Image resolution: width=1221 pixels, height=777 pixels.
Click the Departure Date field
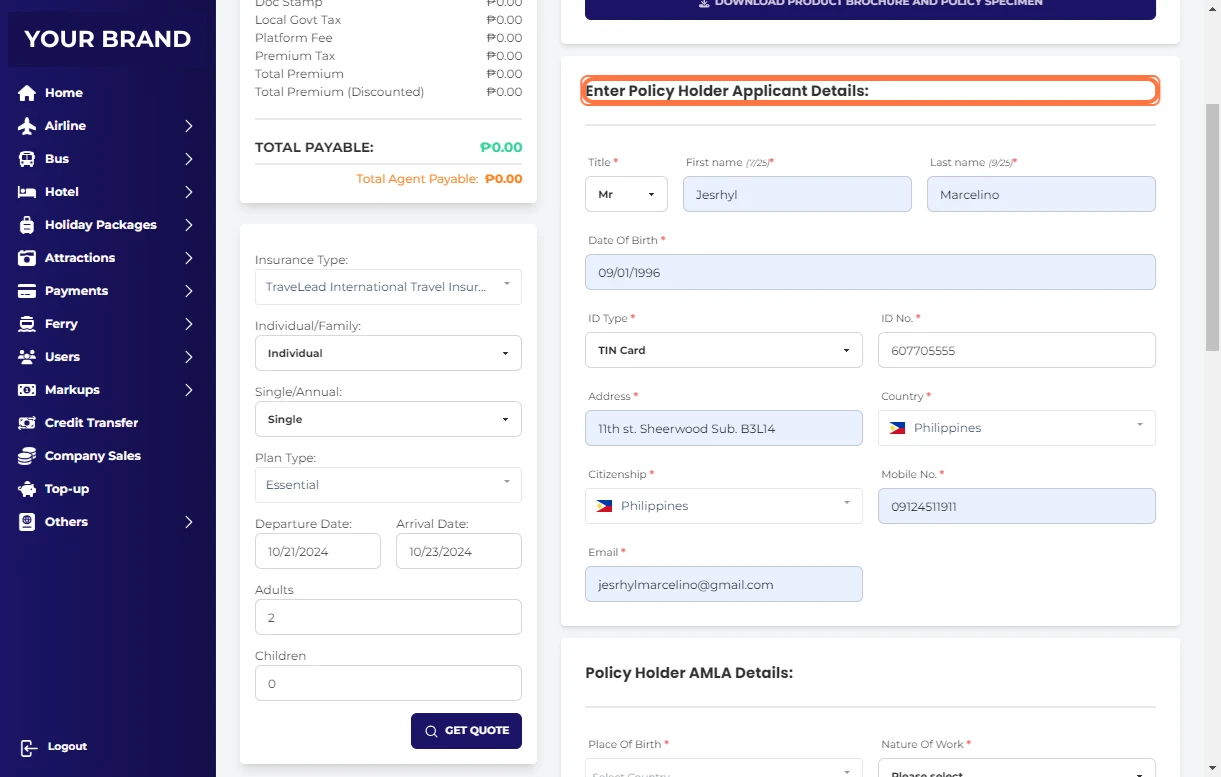coord(317,551)
